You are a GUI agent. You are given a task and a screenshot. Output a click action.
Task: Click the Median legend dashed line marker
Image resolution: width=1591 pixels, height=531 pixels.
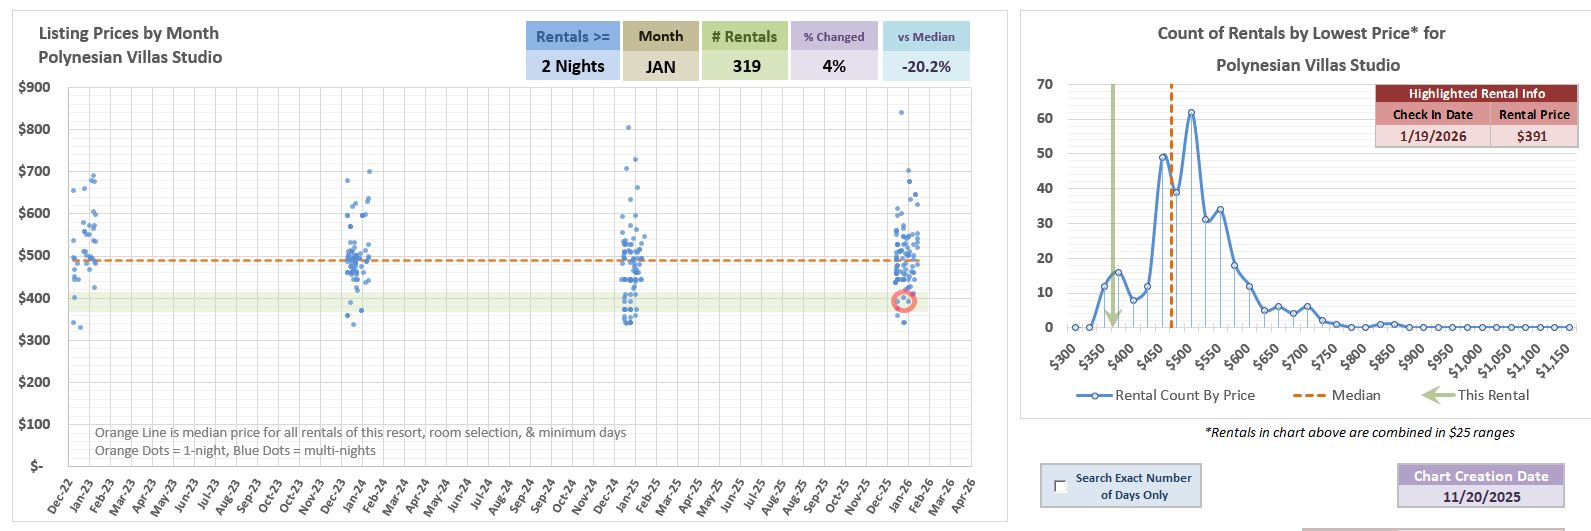coord(1309,395)
